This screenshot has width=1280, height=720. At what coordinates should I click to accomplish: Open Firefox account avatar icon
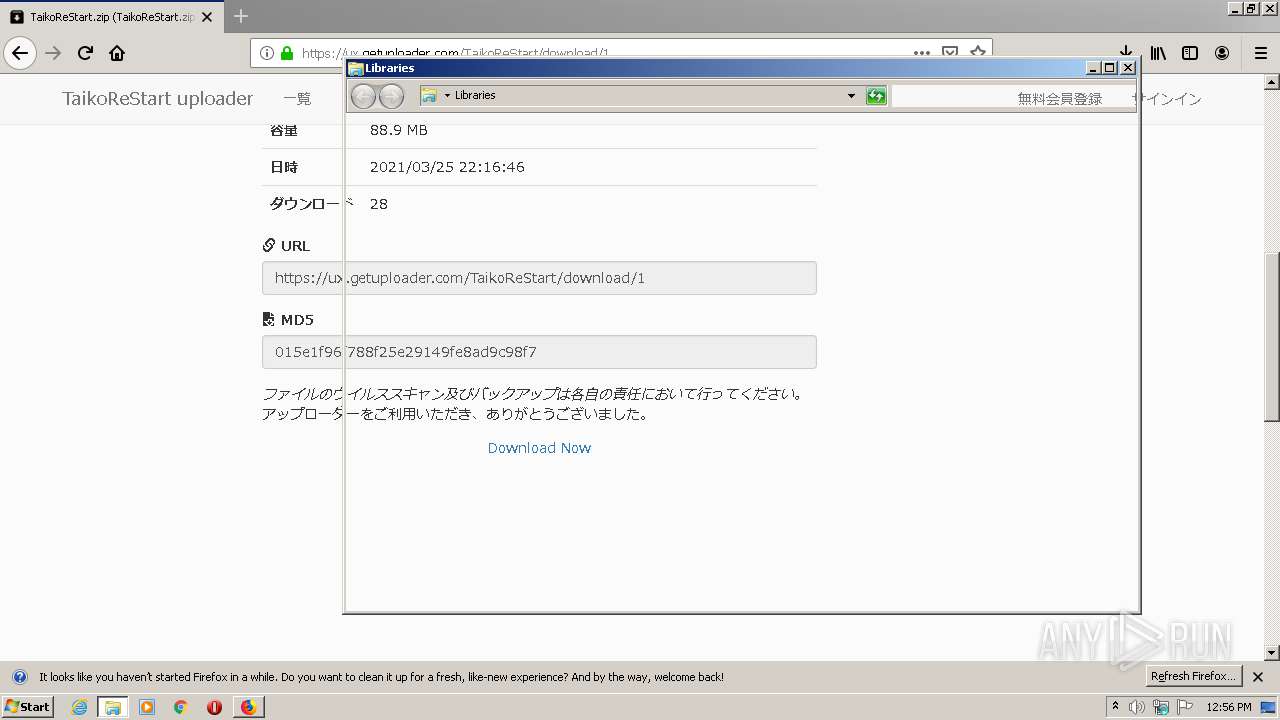coord(1222,53)
